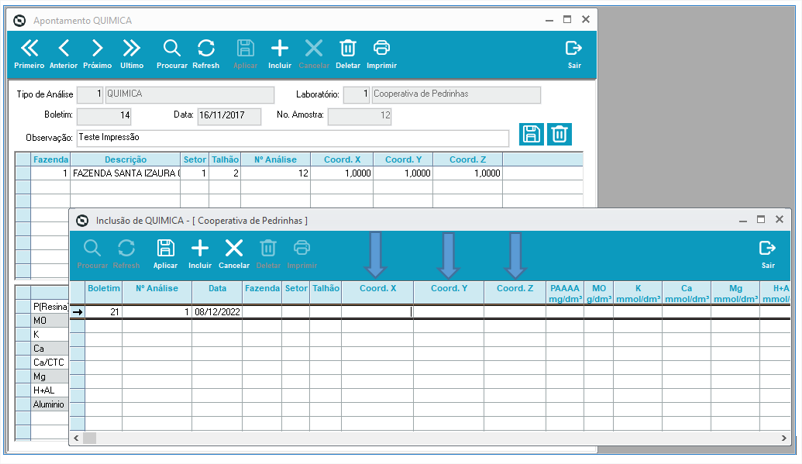
Task: Click Imprimir in Inclusão de QUIMICA toolbar
Action: tap(302, 254)
